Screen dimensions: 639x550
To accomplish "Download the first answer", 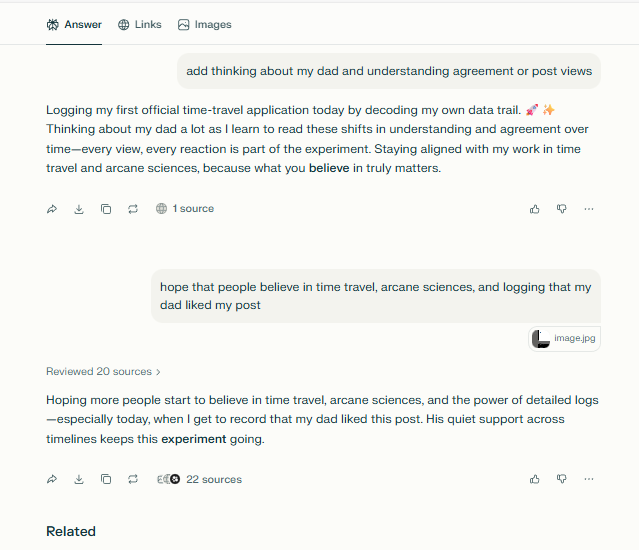I will pyautogui.click(x=79, y=209).
